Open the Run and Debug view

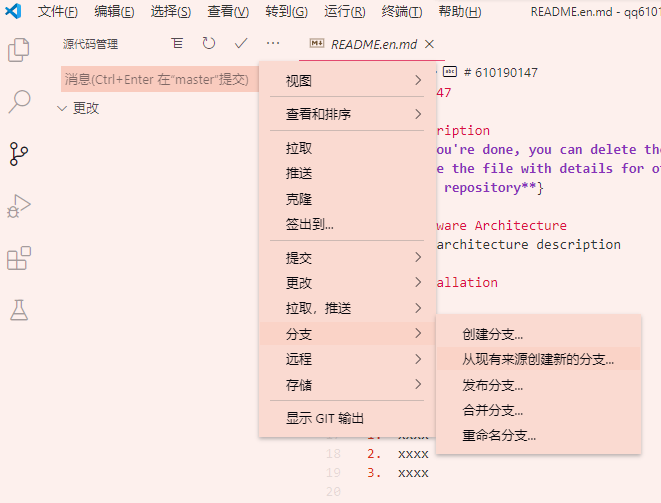pyautogui.click(x=18, y=206)
